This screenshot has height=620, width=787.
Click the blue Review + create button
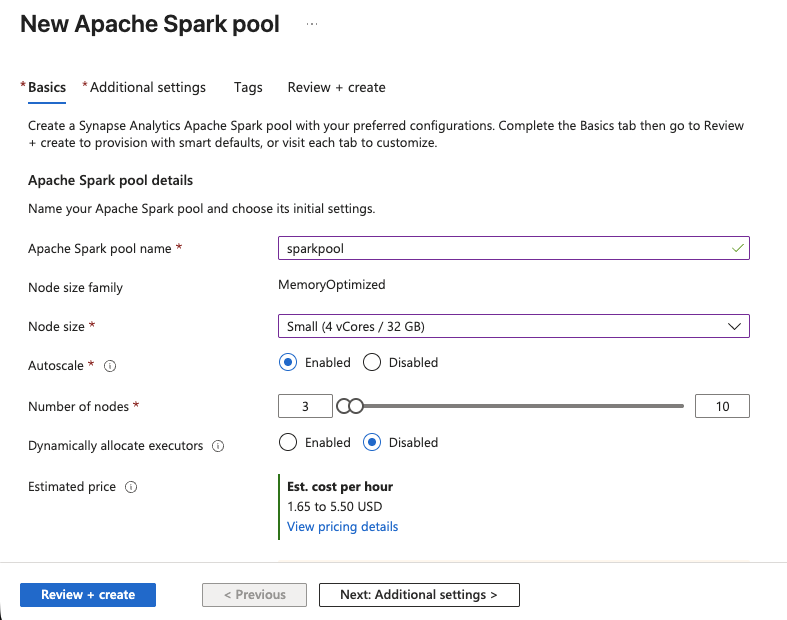pos(88,595)
